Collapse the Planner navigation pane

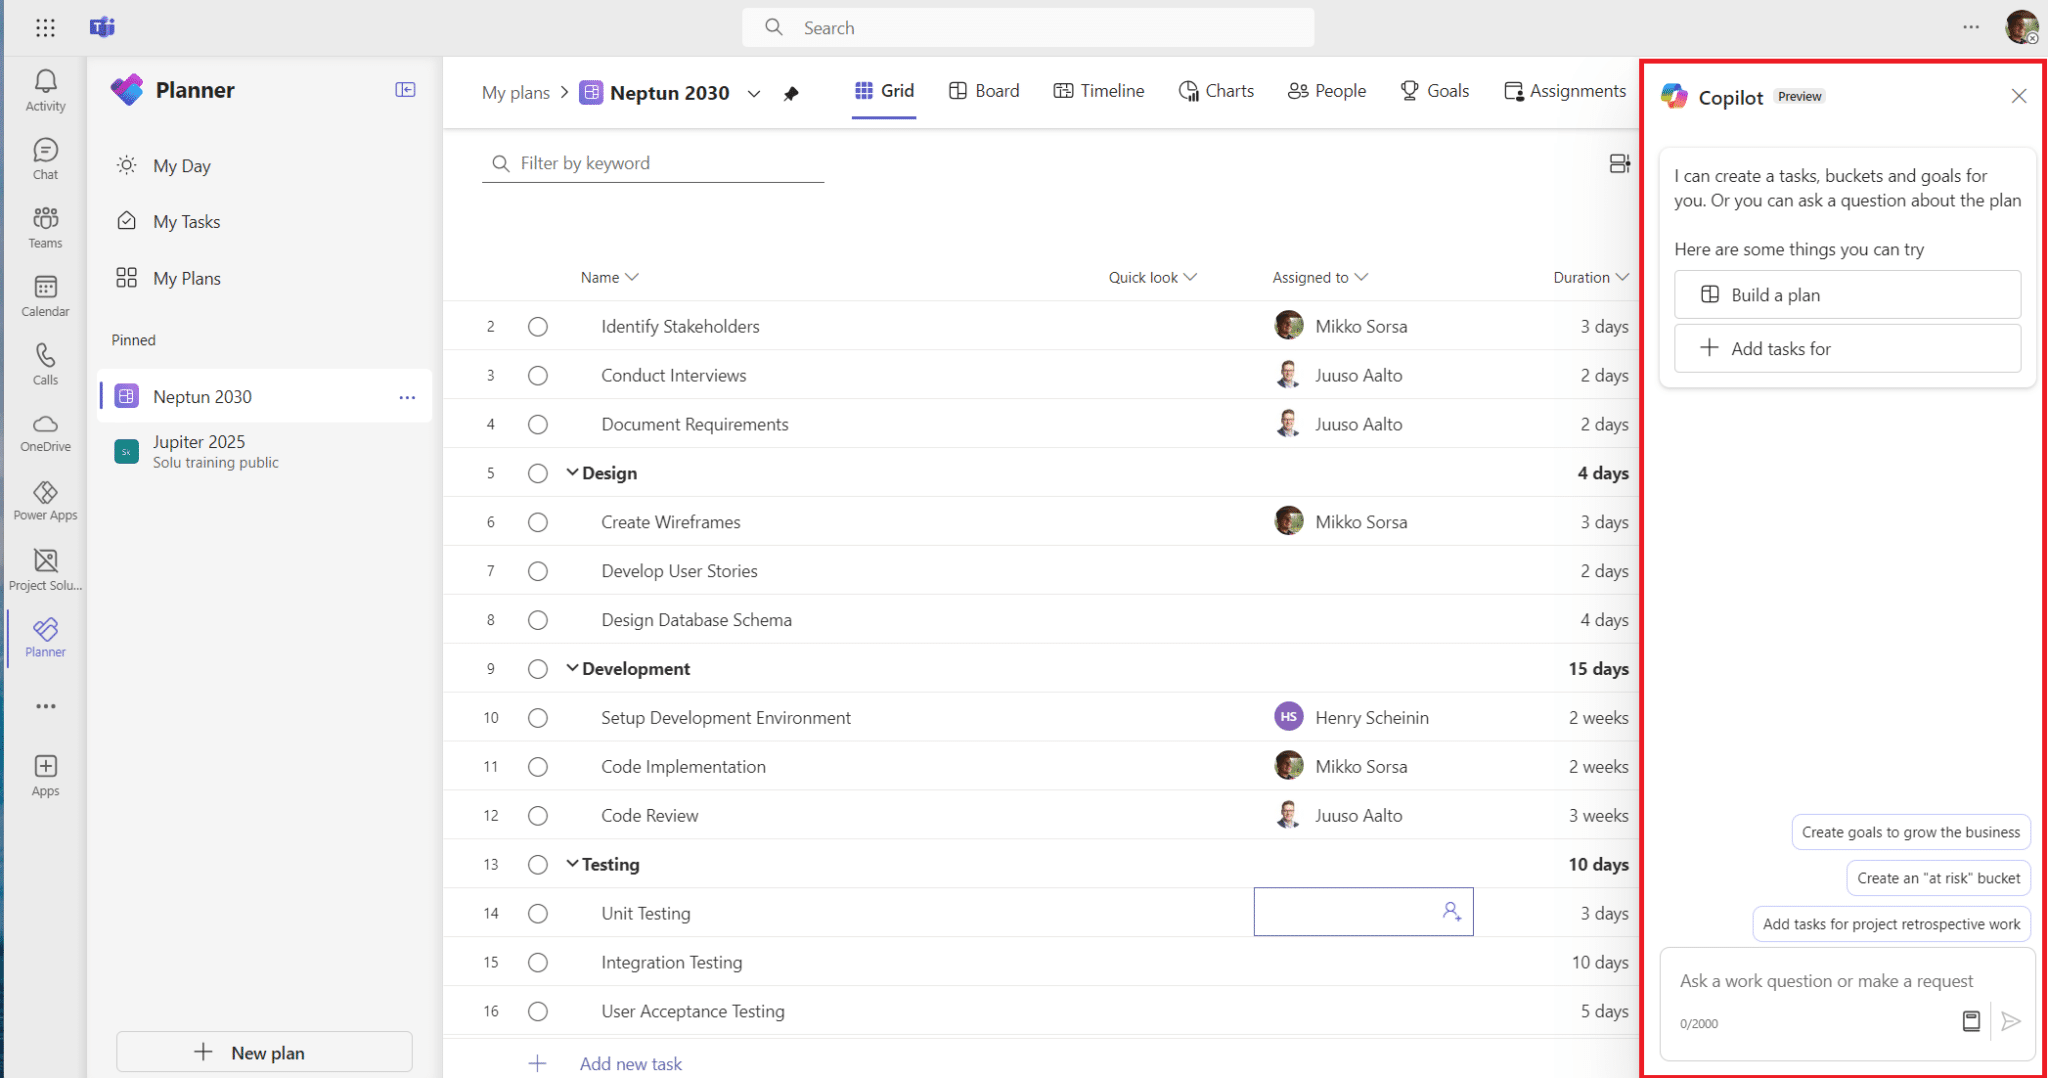[x=406, y=89]
